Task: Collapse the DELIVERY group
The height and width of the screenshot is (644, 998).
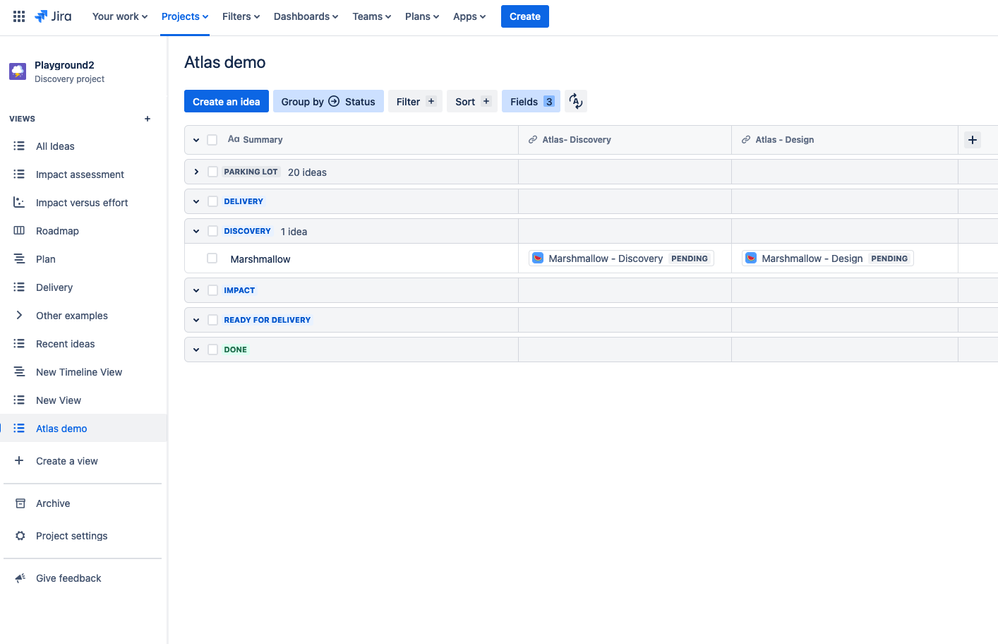Action: 196,201
